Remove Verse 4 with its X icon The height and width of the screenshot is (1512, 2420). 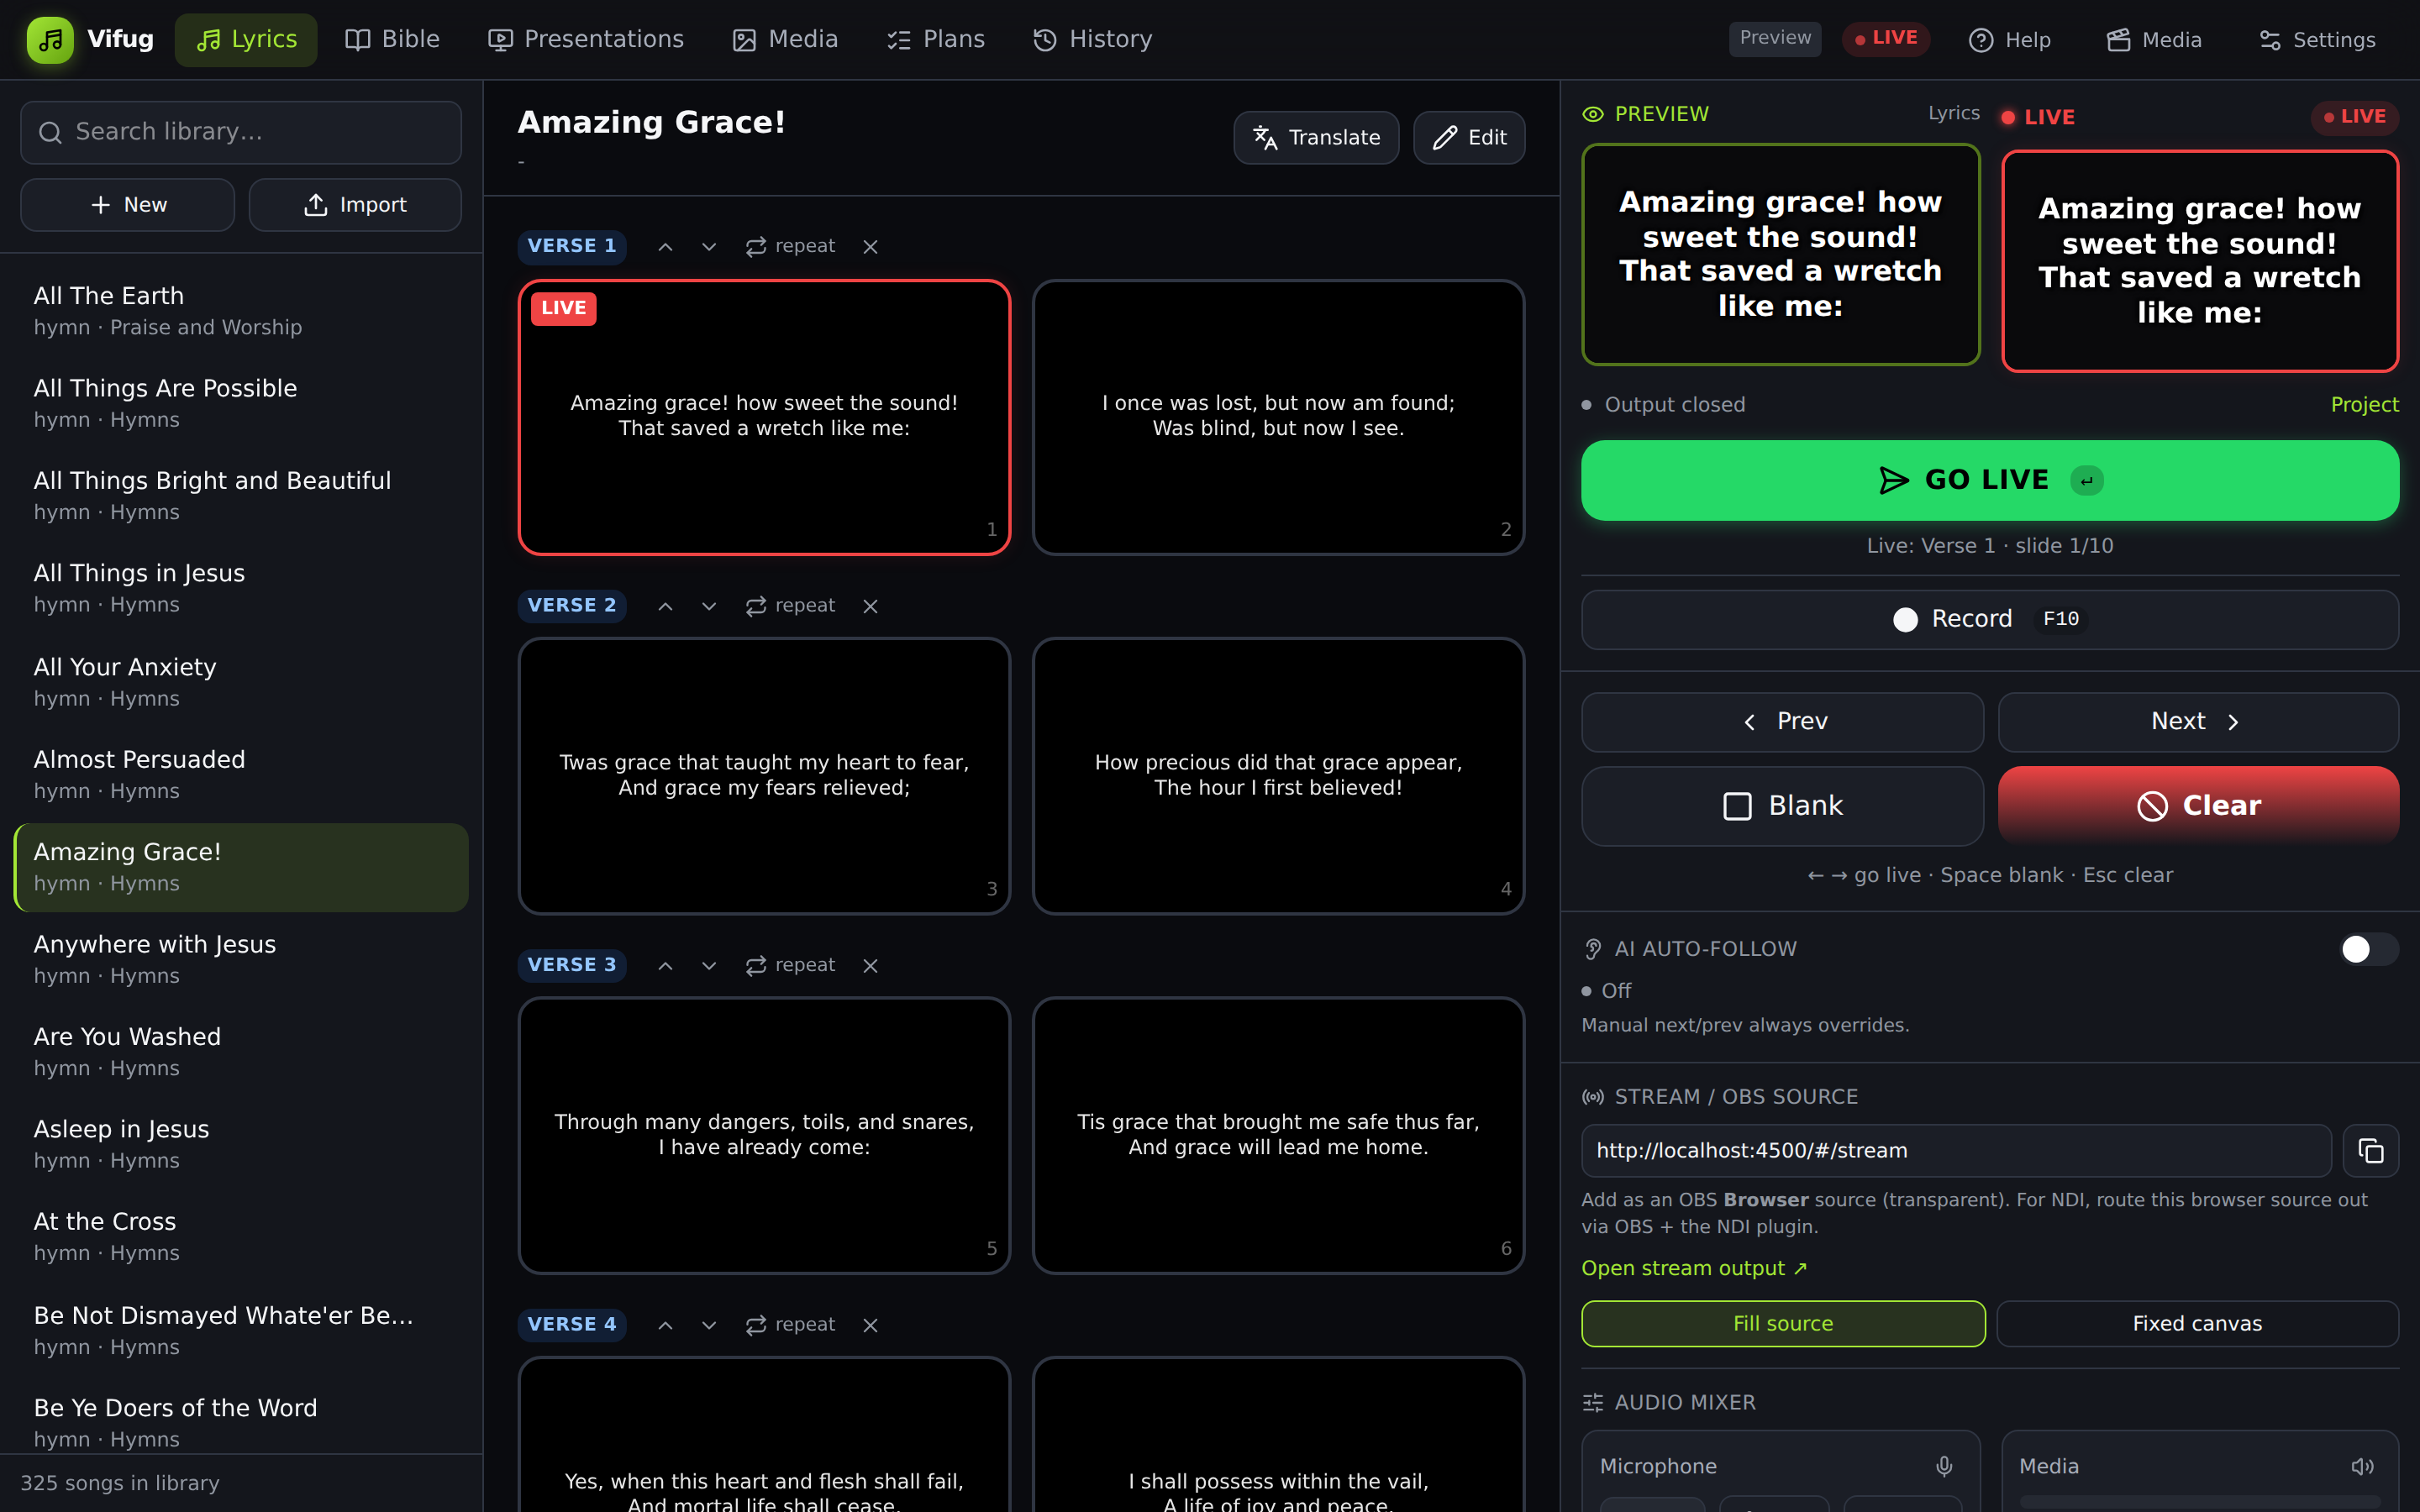pyautogui.click(x=870, y=1325)
